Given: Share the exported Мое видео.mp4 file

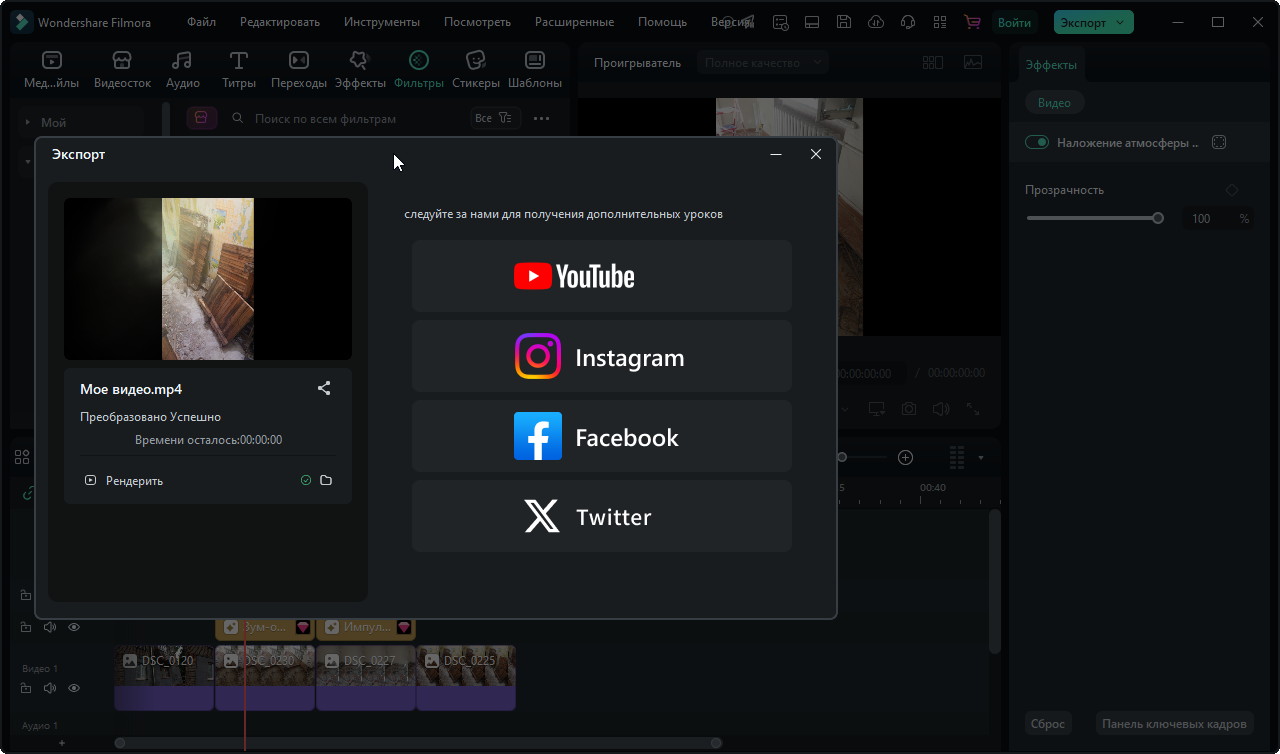Looking at the screenshot, I should click(324, 388).
